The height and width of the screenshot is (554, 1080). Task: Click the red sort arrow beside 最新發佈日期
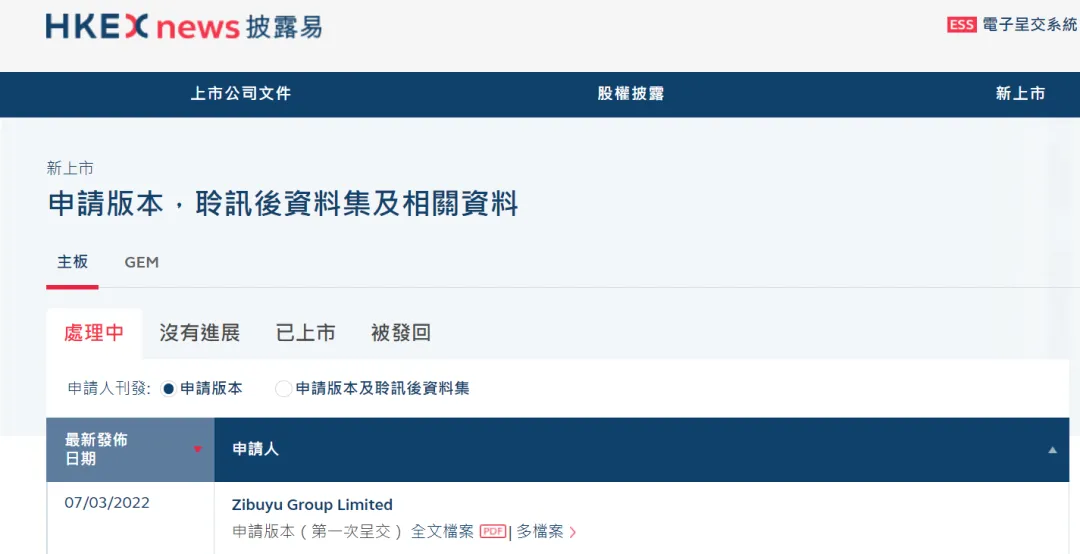[x=198, y=449]
